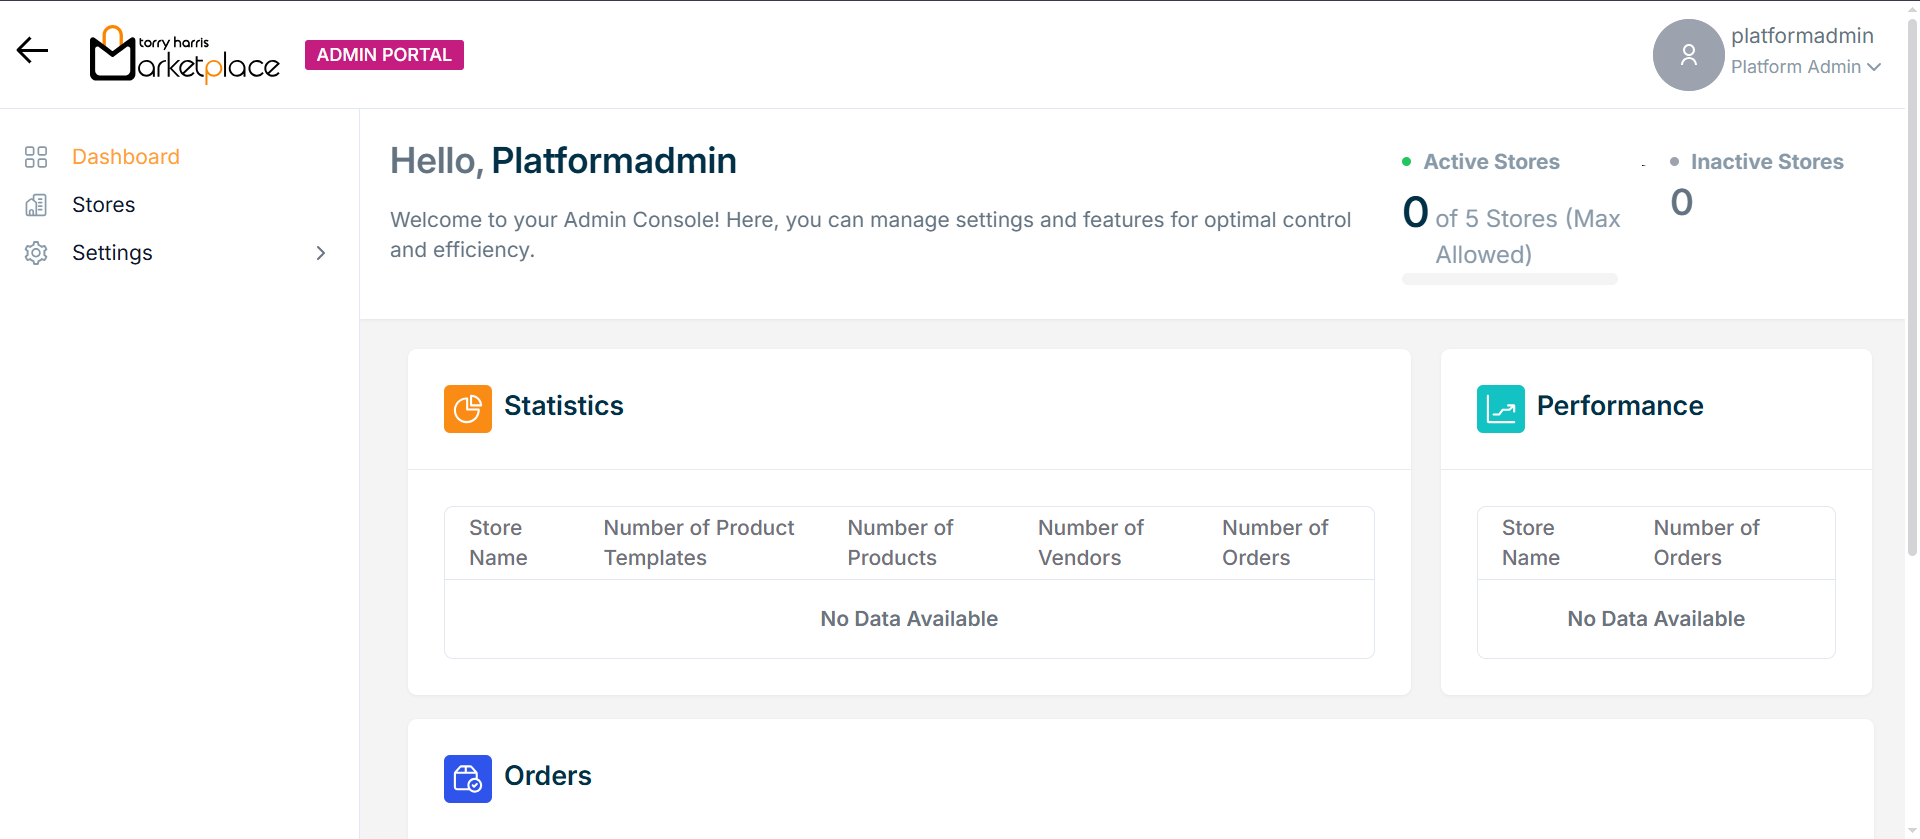
Task: Expand the Settings submenu chevron
Action: coord(321,253)
